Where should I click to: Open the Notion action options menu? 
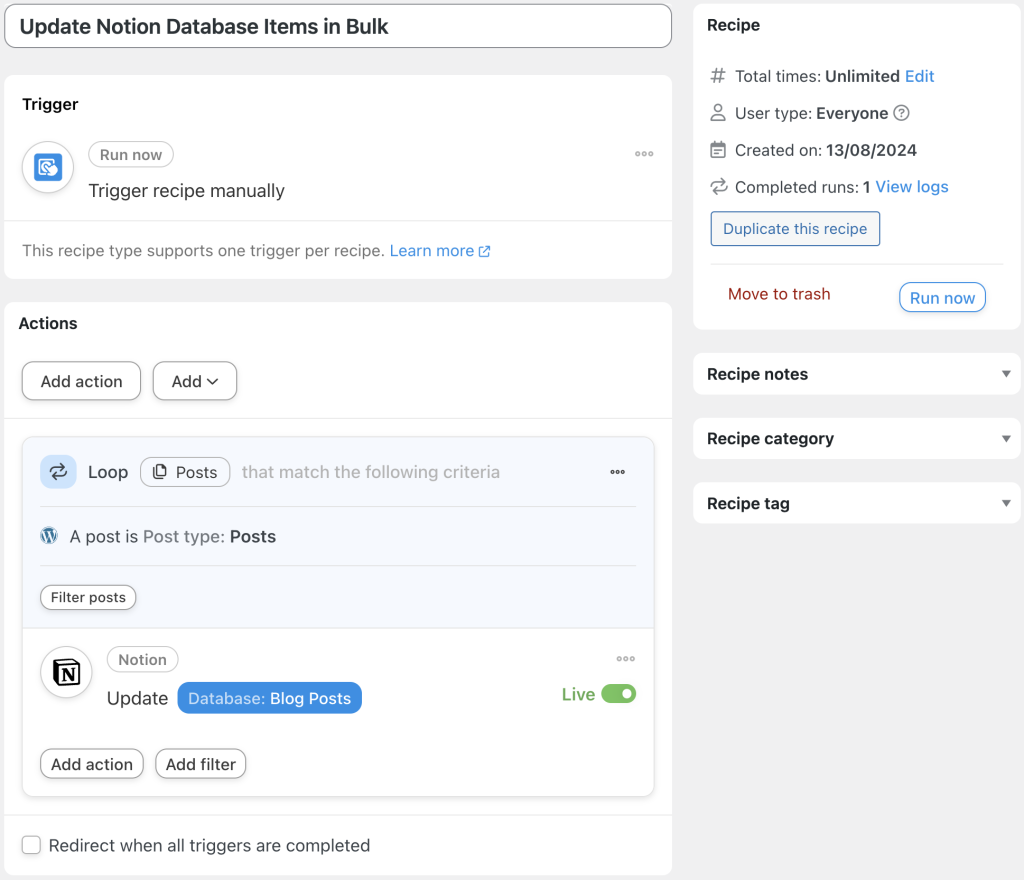pyautogui.click(x=625, y=658)
